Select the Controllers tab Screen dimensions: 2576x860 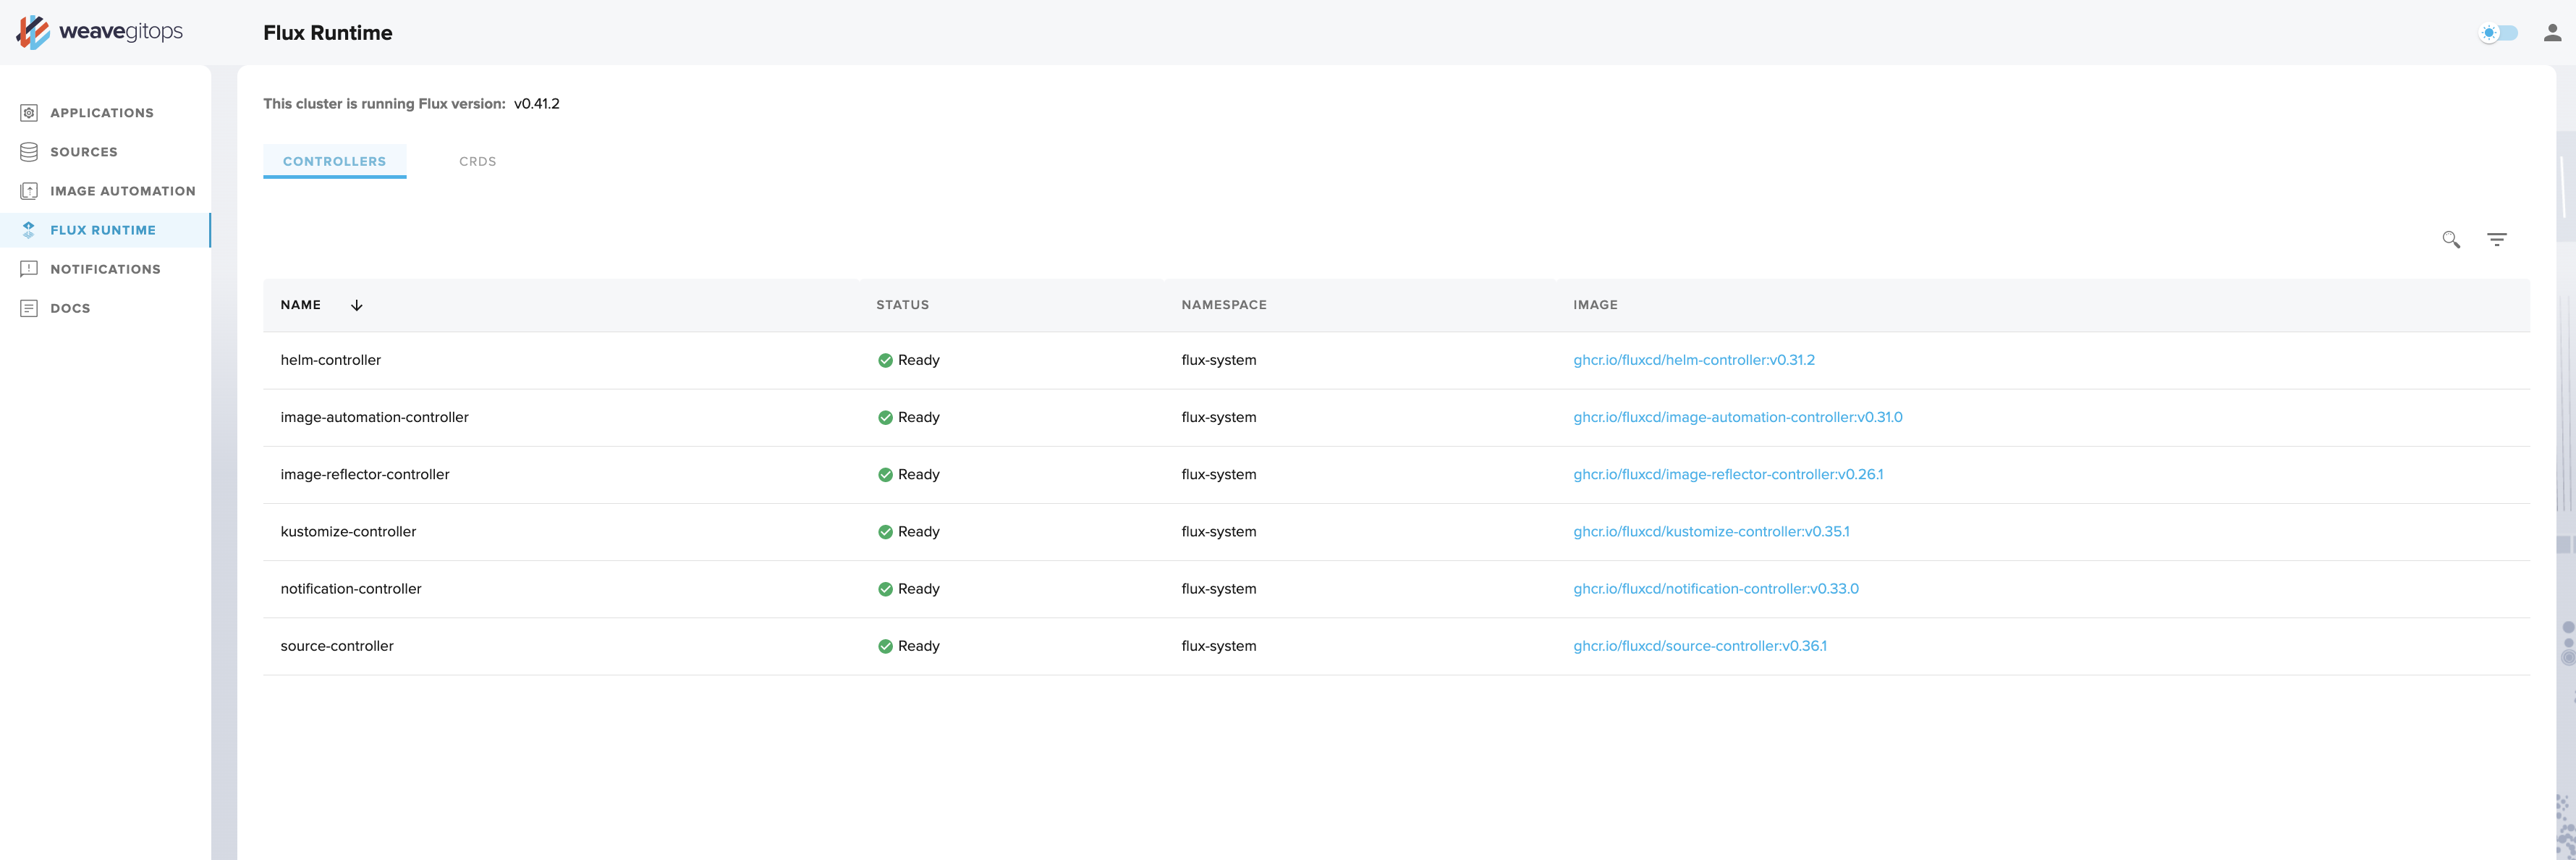[x=334, y=161]
